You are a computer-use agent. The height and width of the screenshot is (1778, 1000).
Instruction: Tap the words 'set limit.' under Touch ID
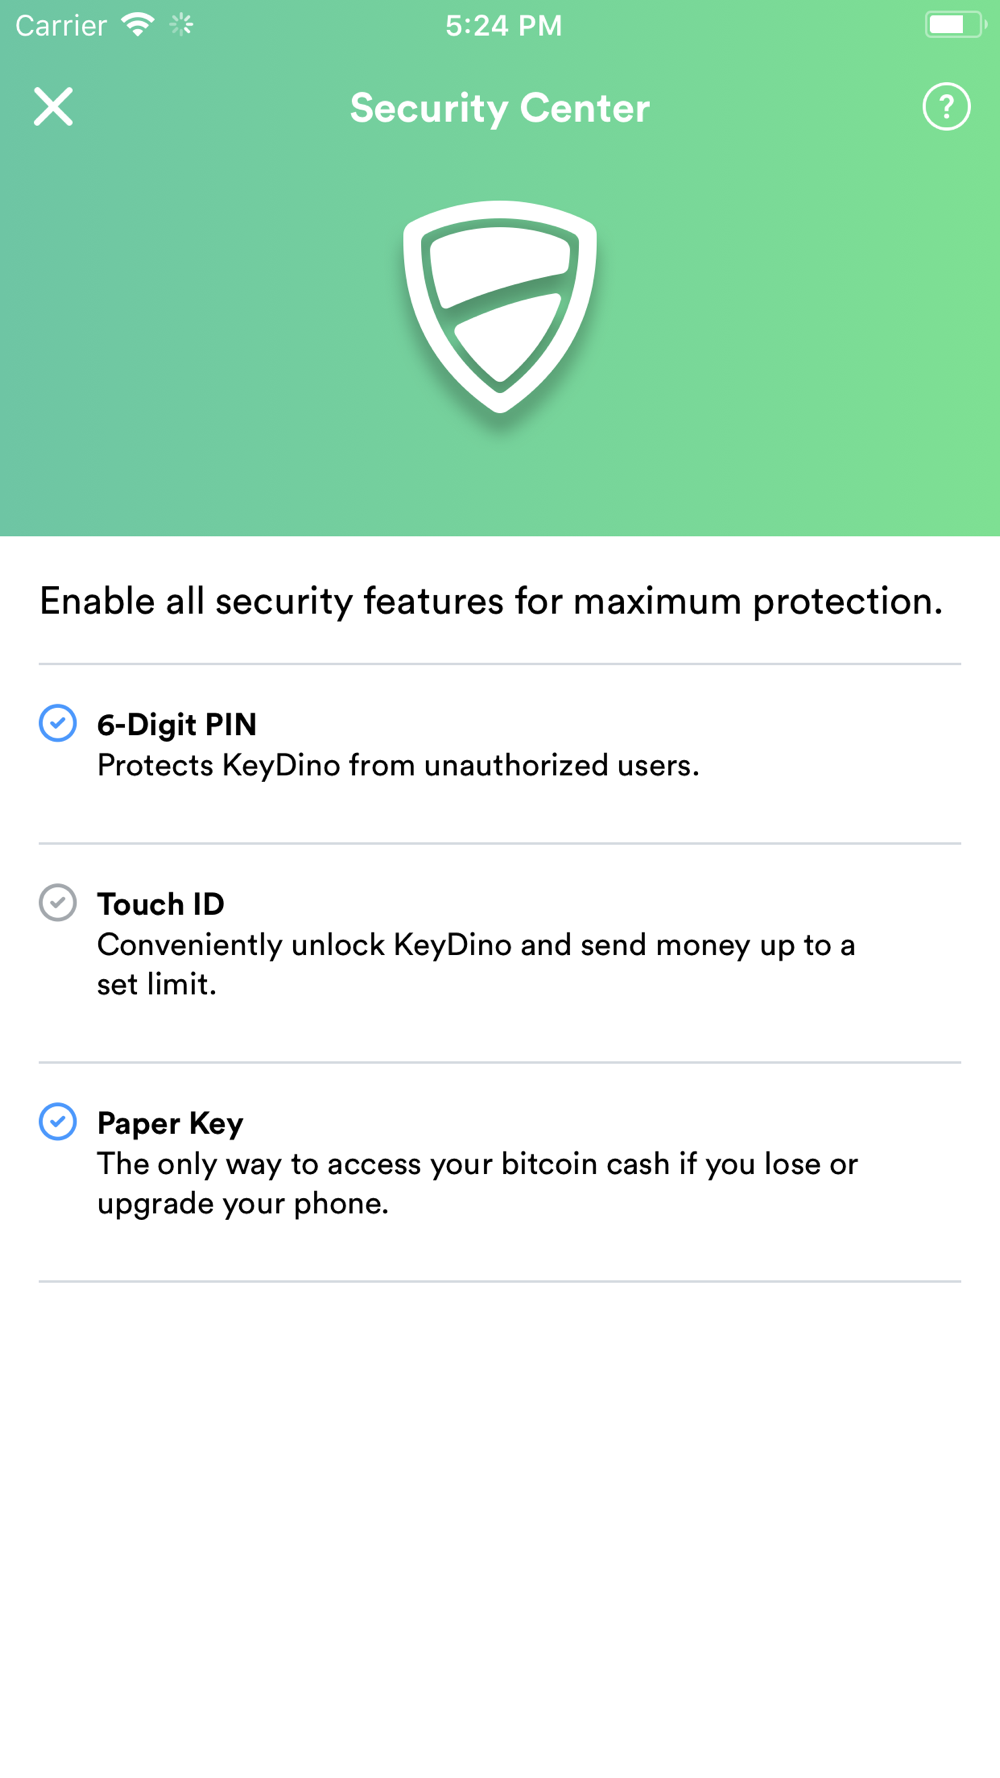pyautogui.click(x=157, y=985)
